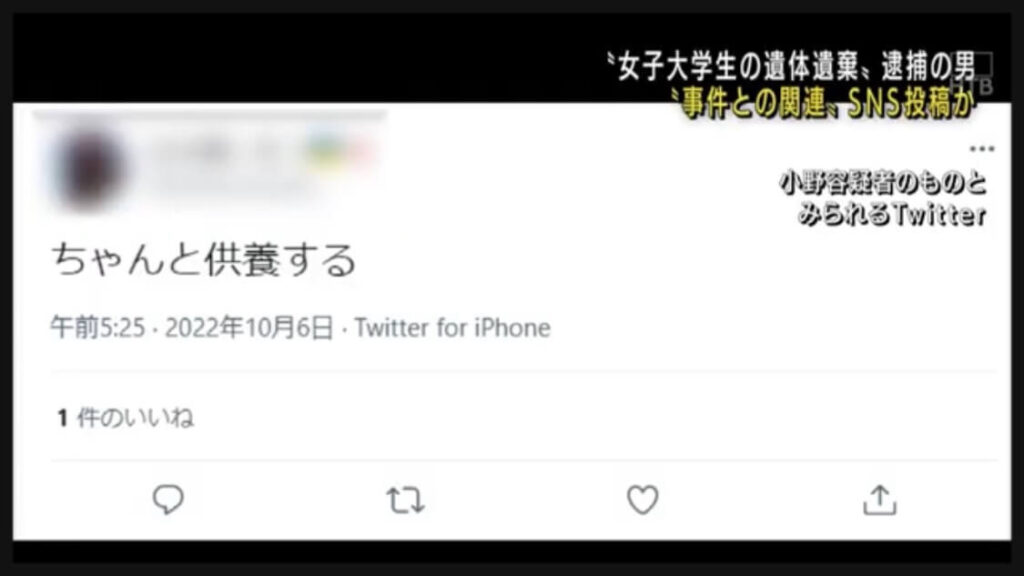
Task: Open the Twitter for iPhone source link
Action: [x=453, y=328]
